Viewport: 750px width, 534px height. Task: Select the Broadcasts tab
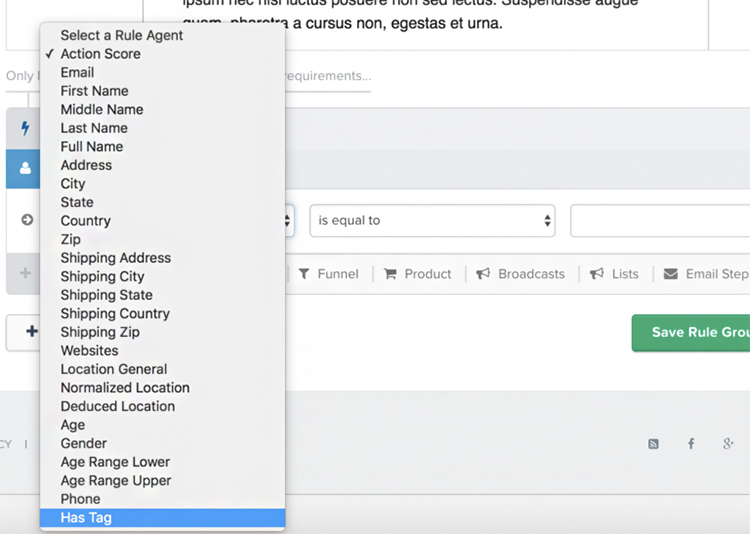pyautogui.click(x=520, y=274)
